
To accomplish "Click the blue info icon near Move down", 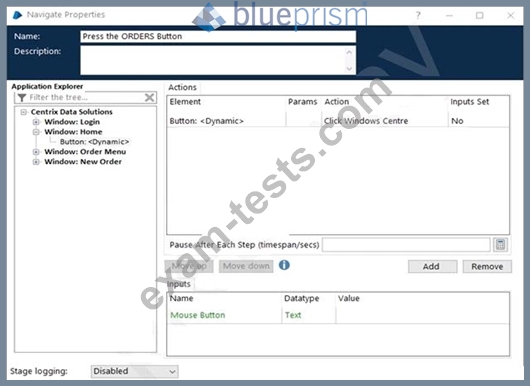I will (284, 265).
